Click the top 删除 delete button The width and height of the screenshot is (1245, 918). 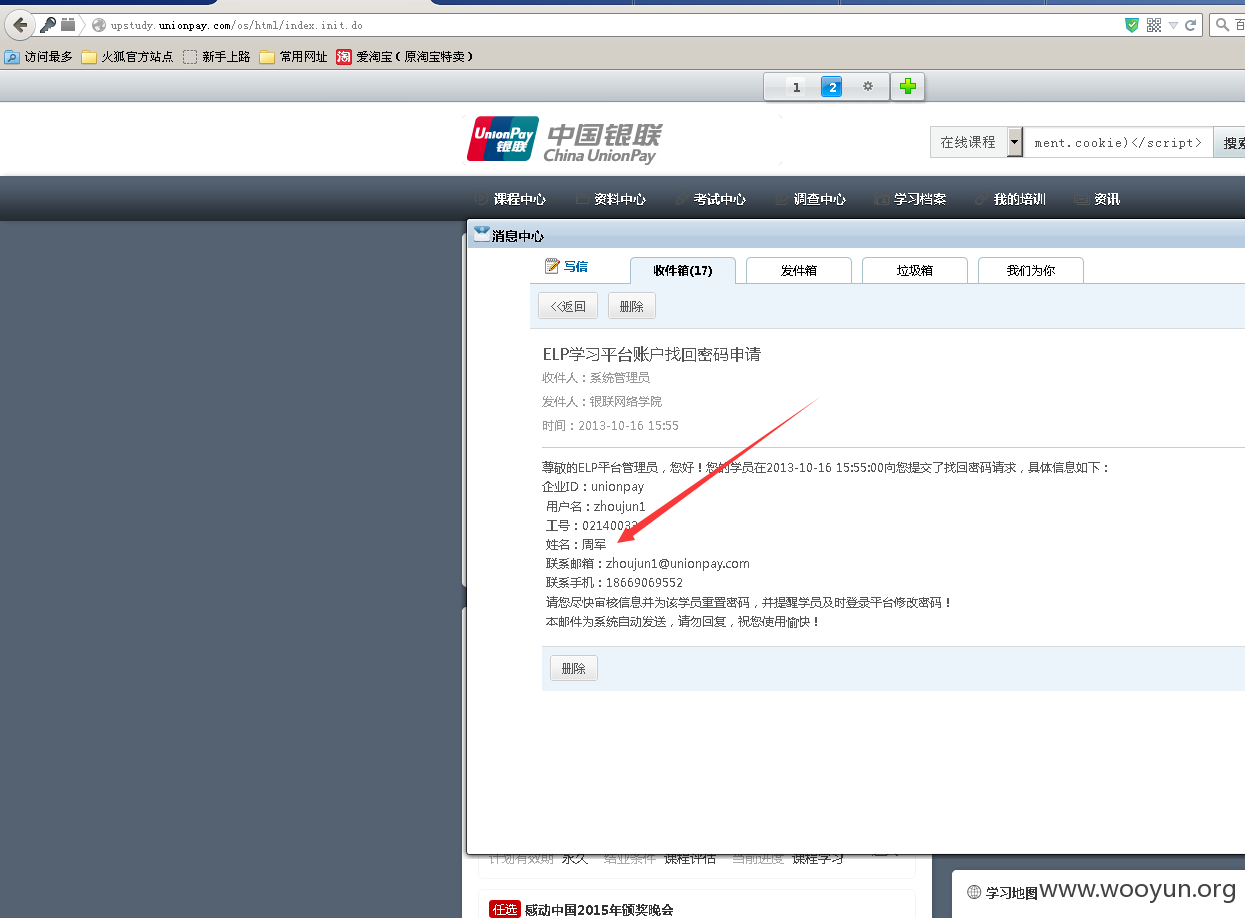[x=632, y=306]
